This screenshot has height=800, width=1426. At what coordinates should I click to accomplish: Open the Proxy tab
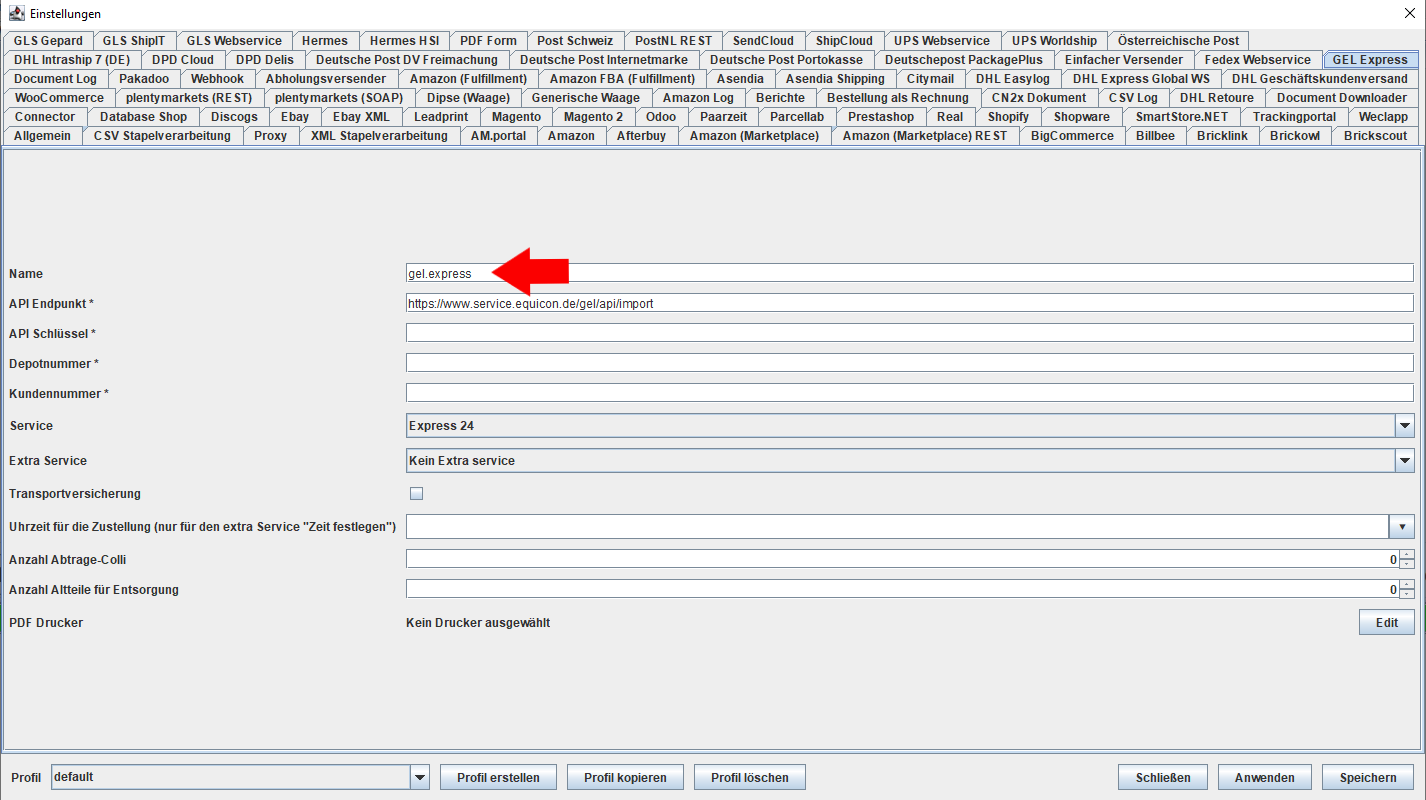(271, 136)
